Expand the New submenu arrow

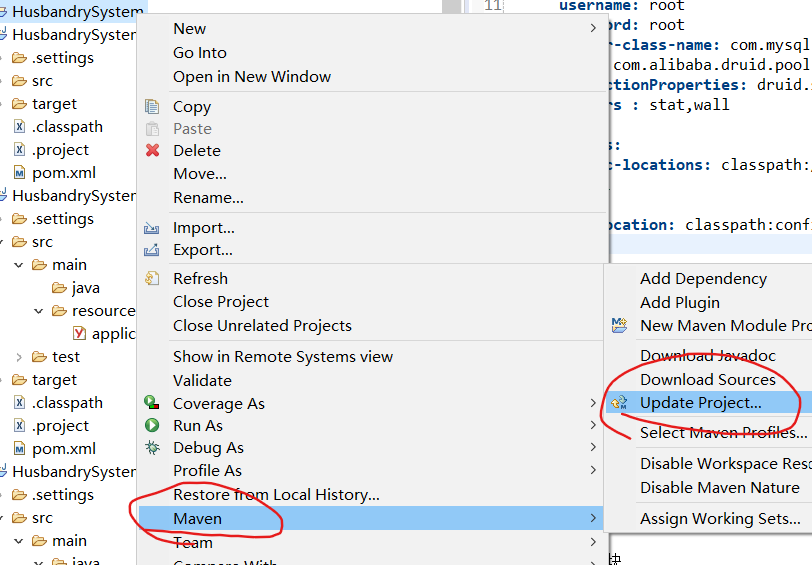point(593,28)
